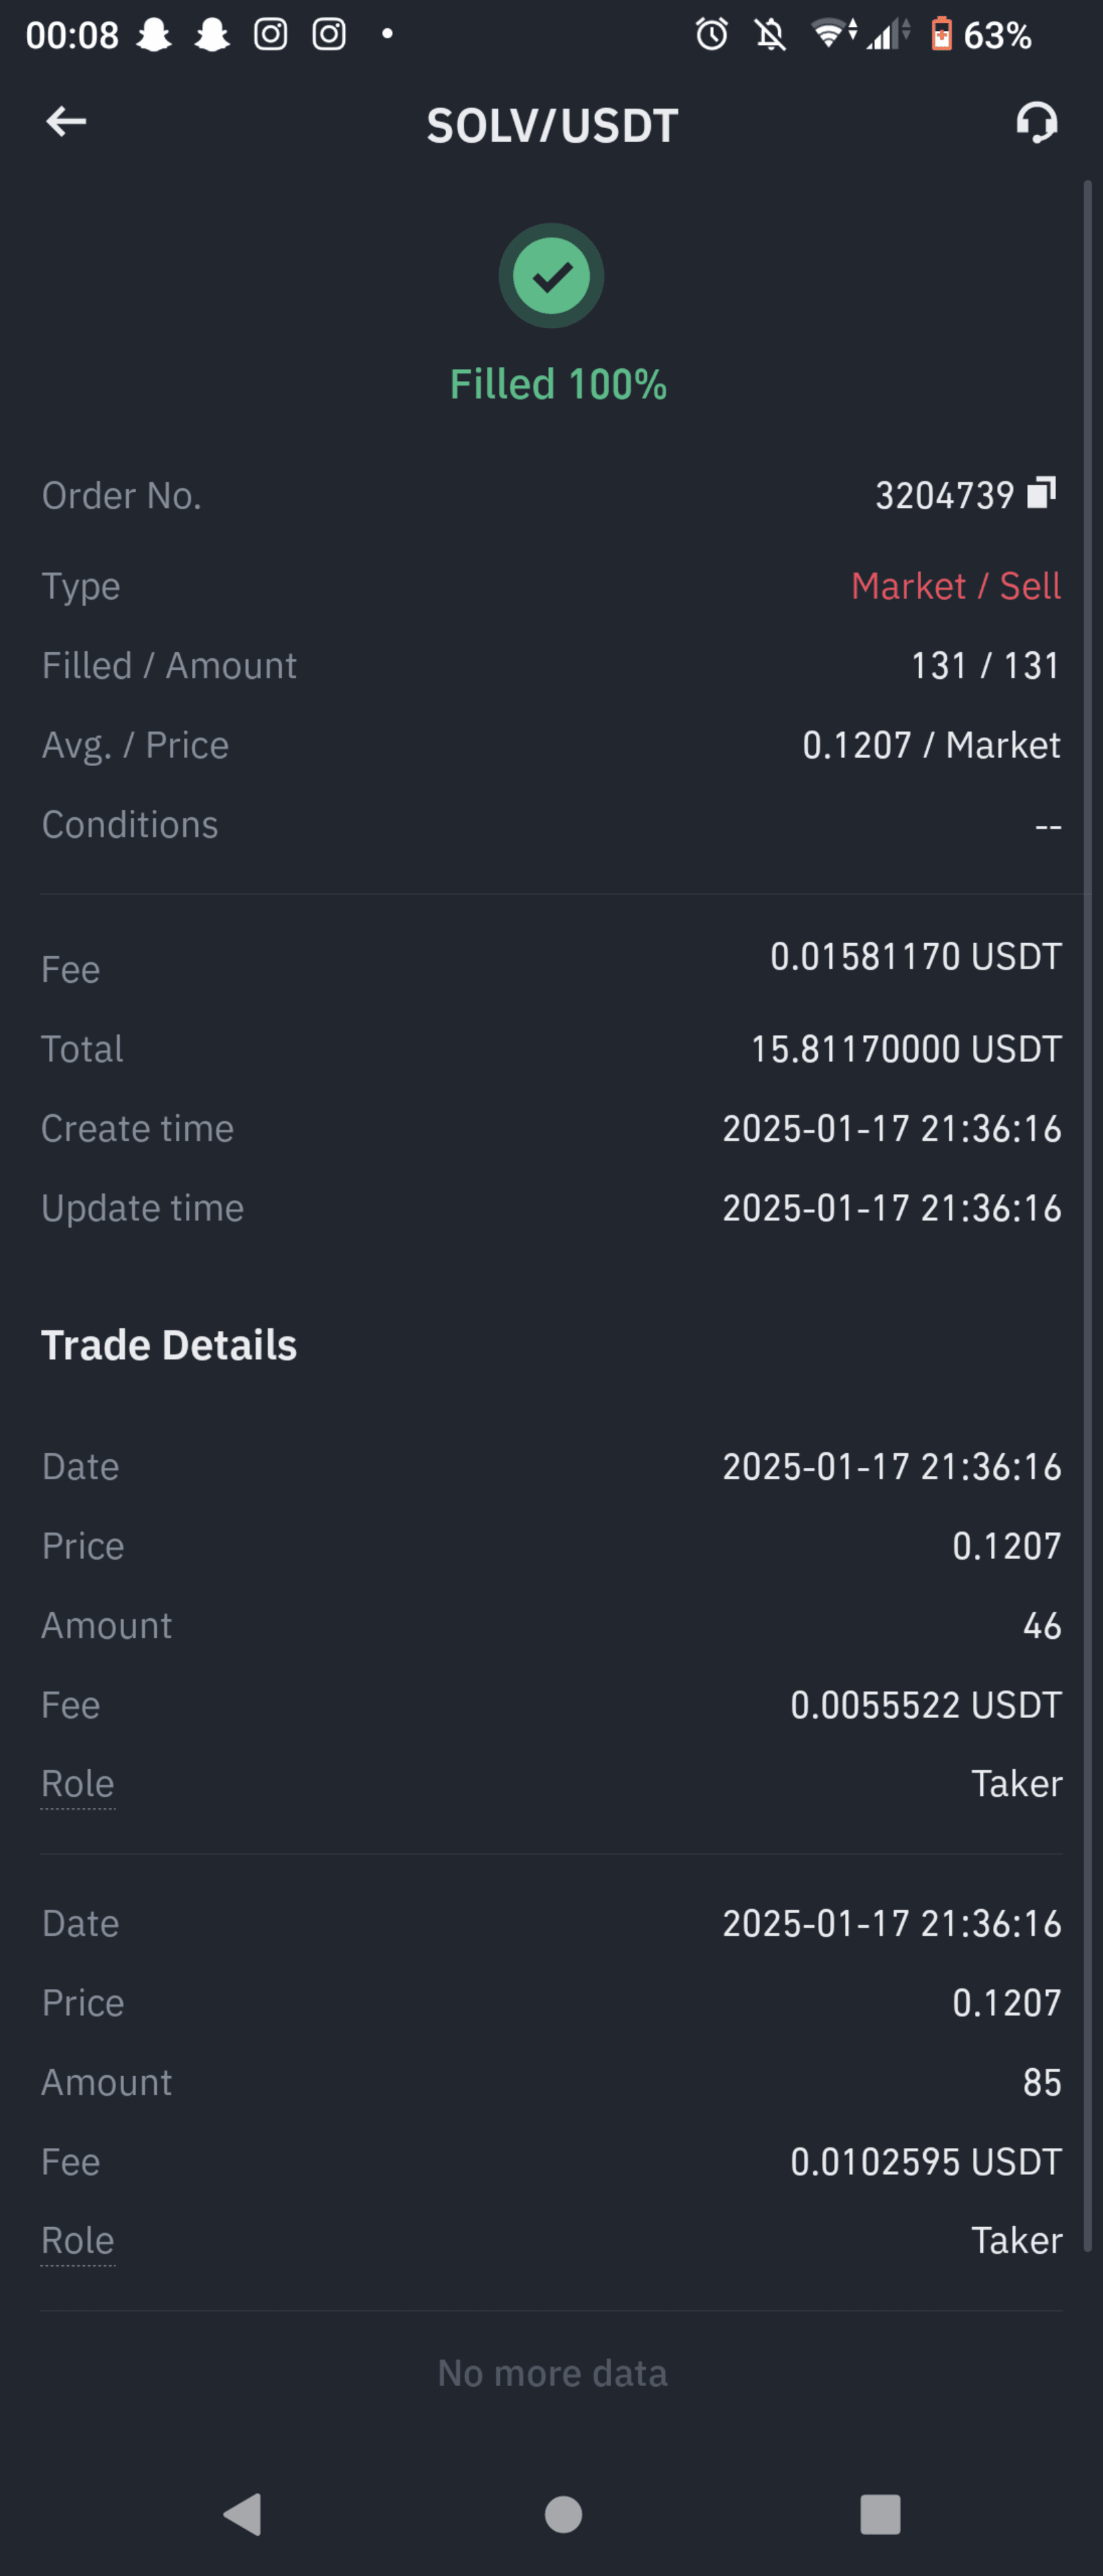Viewport: 1103px width, 2576px height.
Task: Open customer support headset icon
Action: (1037, 123)
